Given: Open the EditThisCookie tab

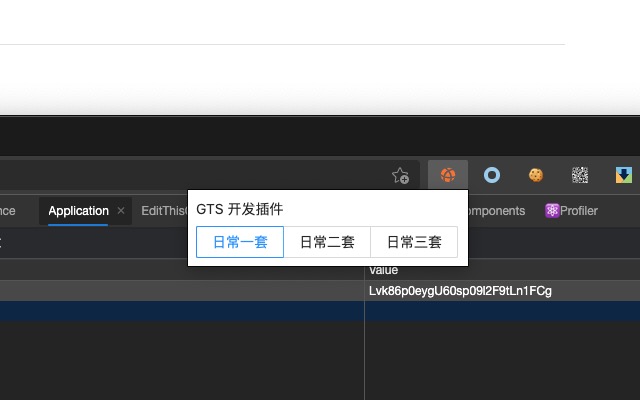Looking at the screenshot, I should (164, 211).
